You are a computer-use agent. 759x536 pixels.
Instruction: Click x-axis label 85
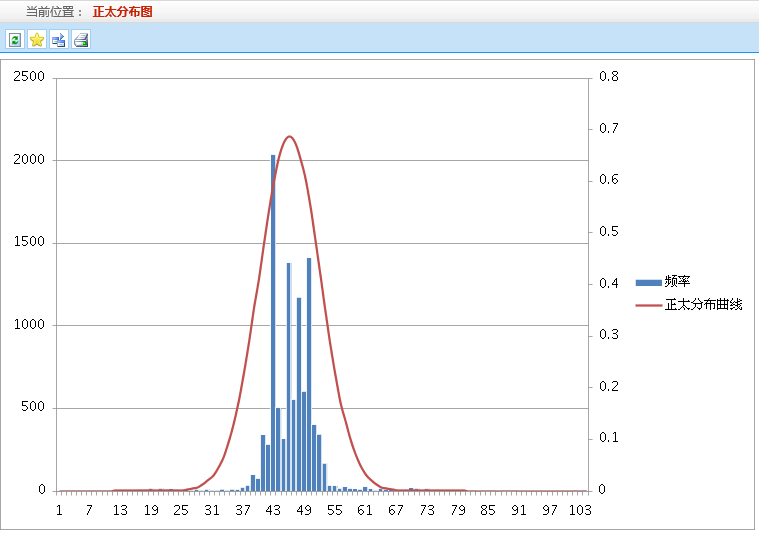pyautogui.click(x=488, y=510)
